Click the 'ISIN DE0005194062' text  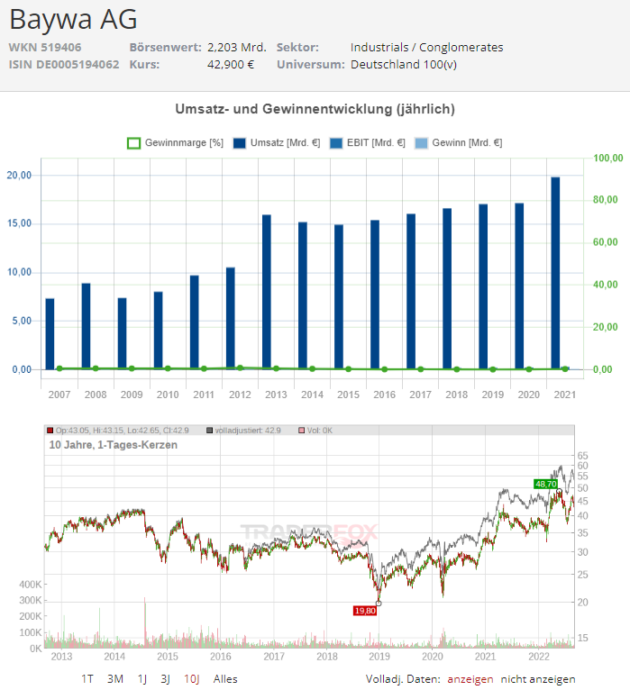[x=64, y=65]
